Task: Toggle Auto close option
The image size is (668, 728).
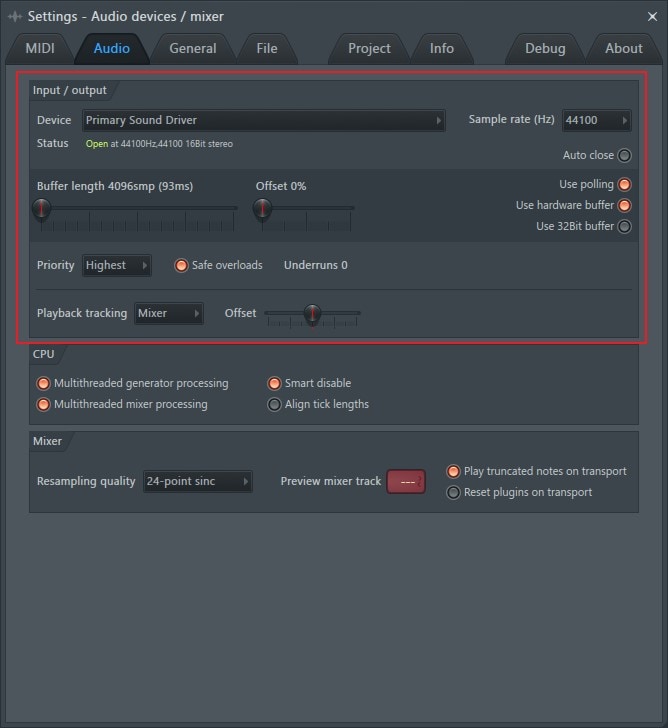Action: tap(624, 155)
